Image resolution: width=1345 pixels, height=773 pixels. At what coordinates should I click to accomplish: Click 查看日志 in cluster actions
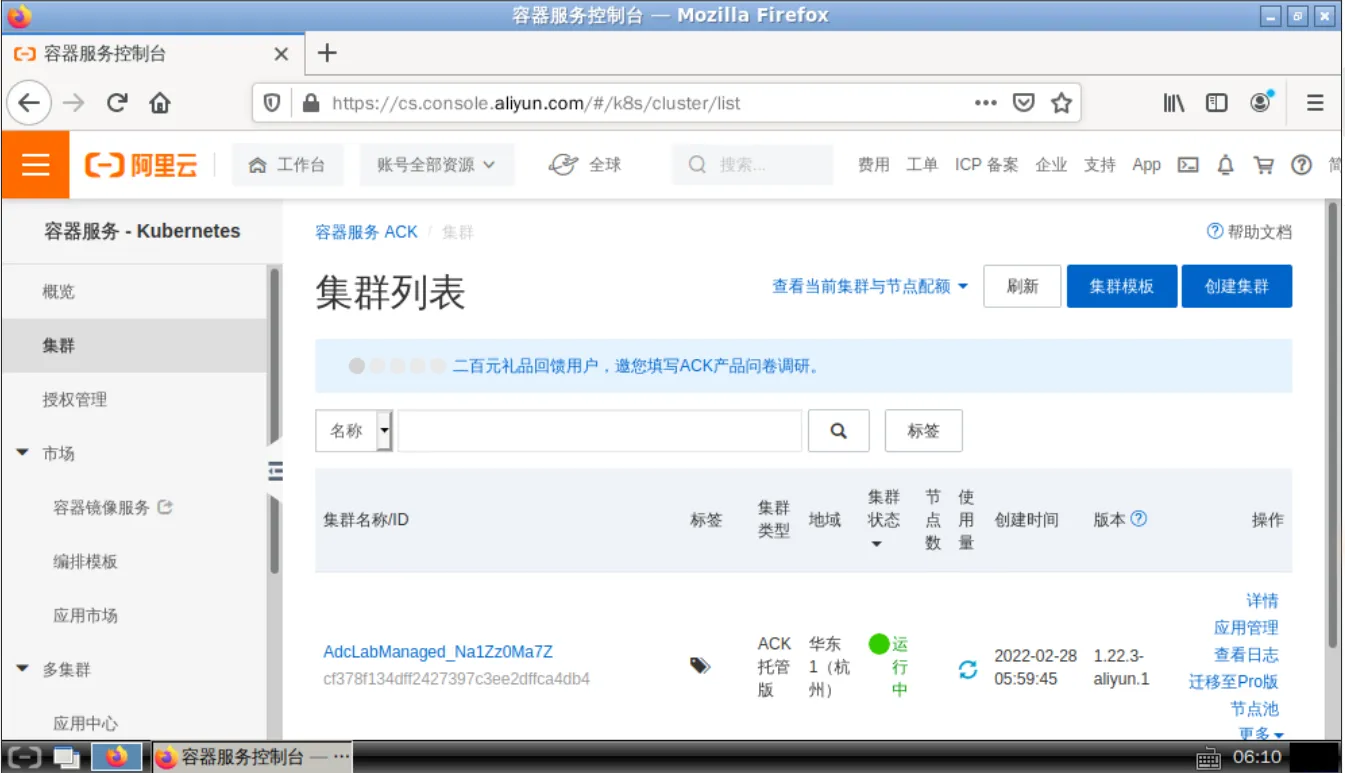(1246, 655)
